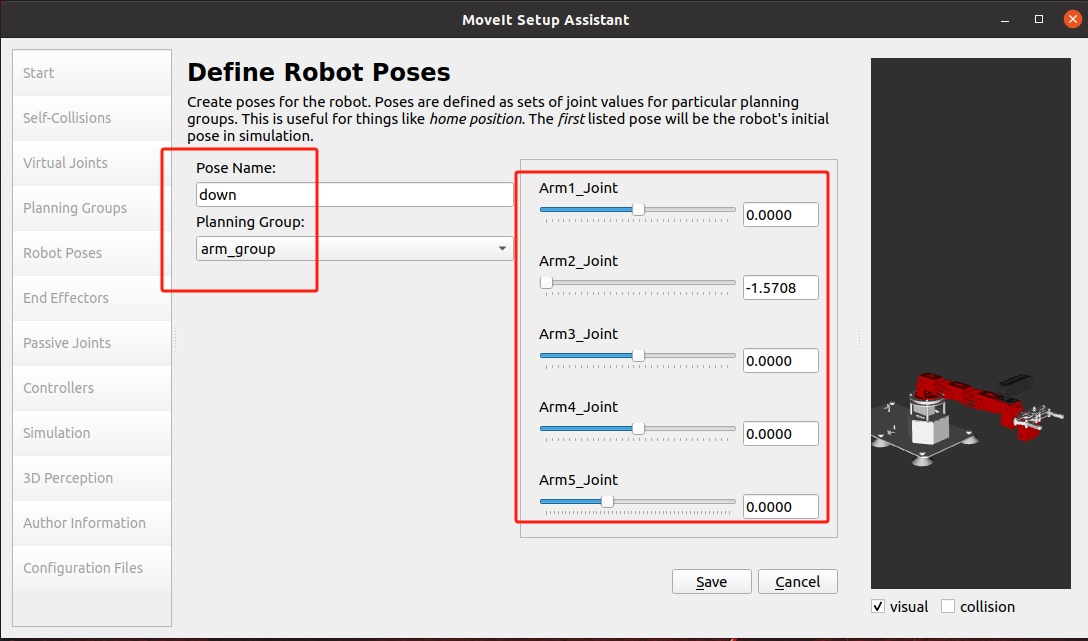Minimize the MoveIt Setup Assistant window
The image size is (1088, 641).
pos(1005,20)
